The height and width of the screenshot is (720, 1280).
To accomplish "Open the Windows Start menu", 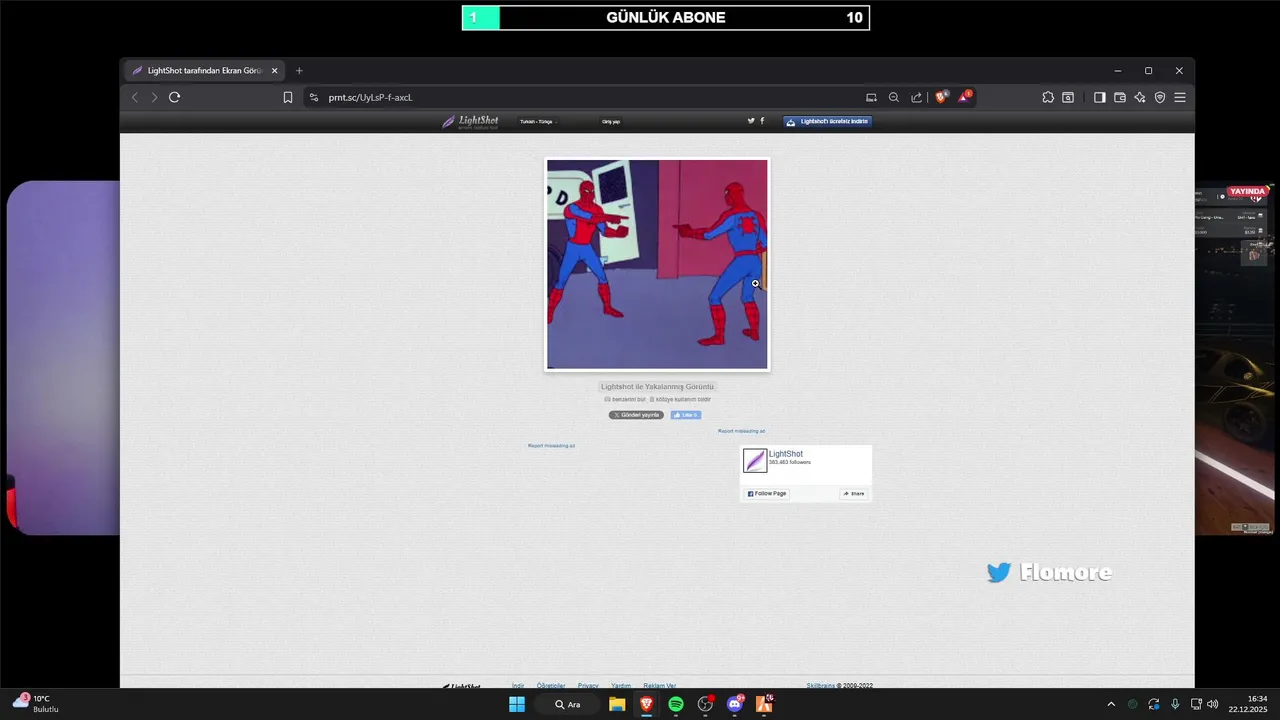I will pos(517,704).
